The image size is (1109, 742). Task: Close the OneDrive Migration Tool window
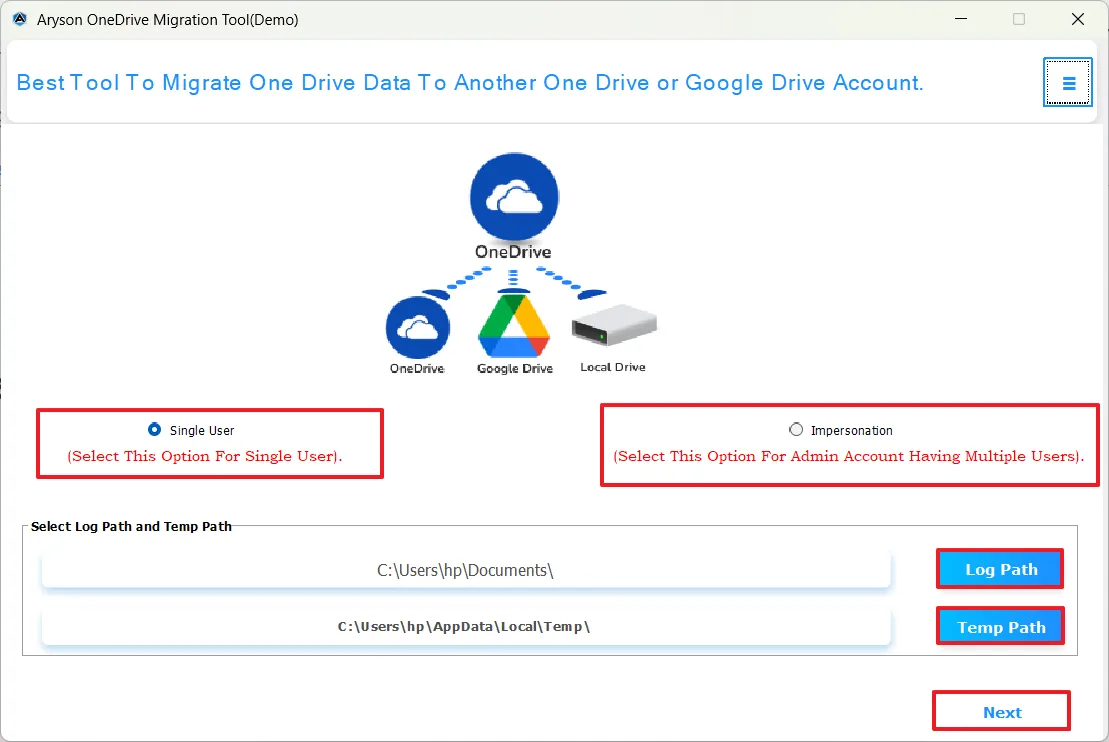(x=1077, y=19)
